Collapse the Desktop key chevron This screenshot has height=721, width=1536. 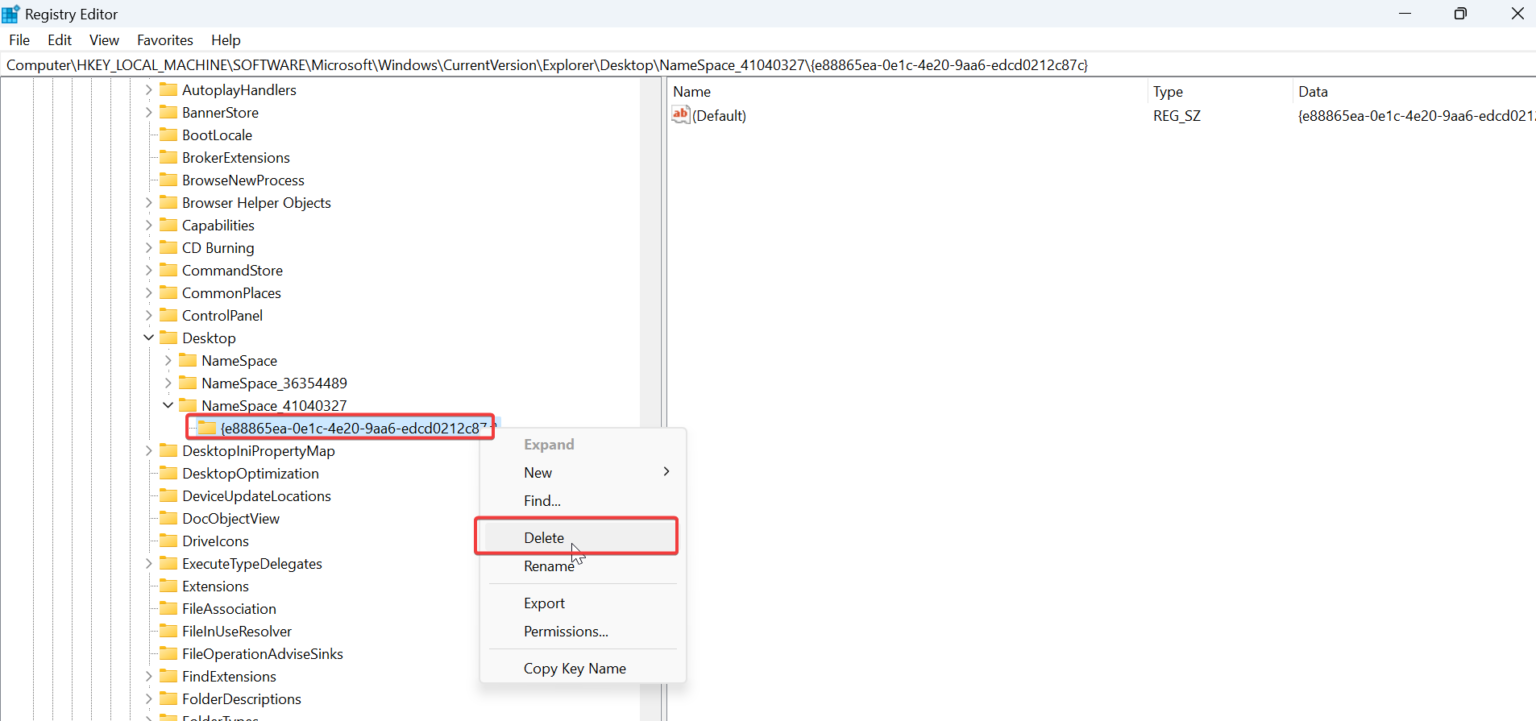148,337
